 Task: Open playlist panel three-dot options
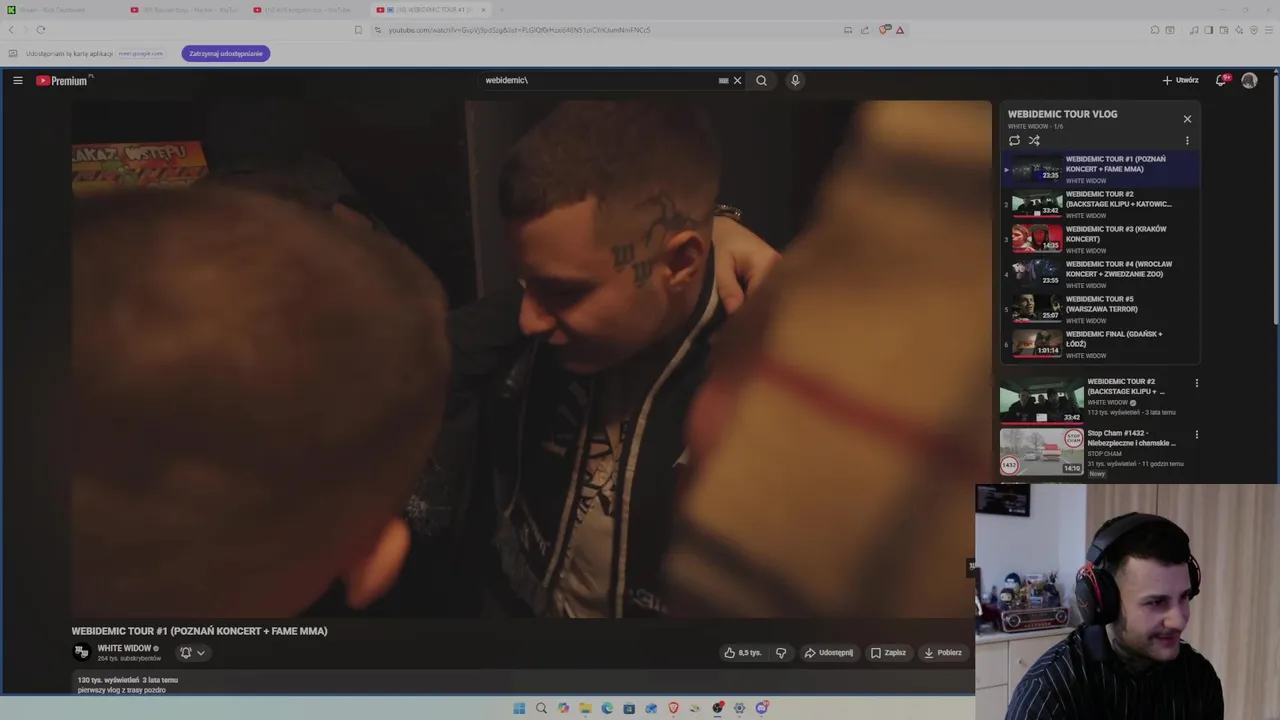[x=1187, y=141]
